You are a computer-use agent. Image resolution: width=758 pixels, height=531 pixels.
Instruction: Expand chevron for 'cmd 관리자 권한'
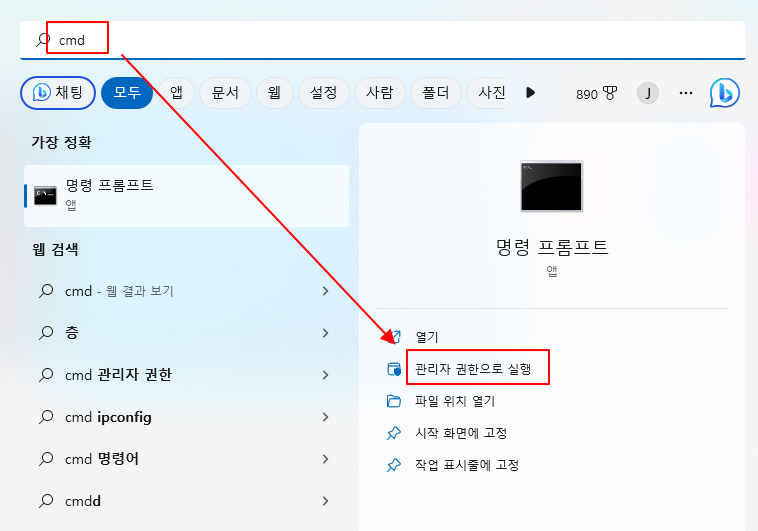(x=325, y=375)
